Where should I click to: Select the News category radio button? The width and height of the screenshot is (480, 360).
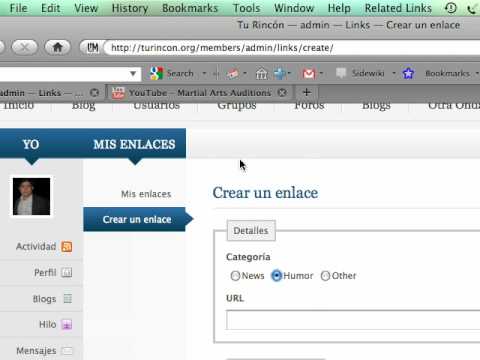(235, 276)
